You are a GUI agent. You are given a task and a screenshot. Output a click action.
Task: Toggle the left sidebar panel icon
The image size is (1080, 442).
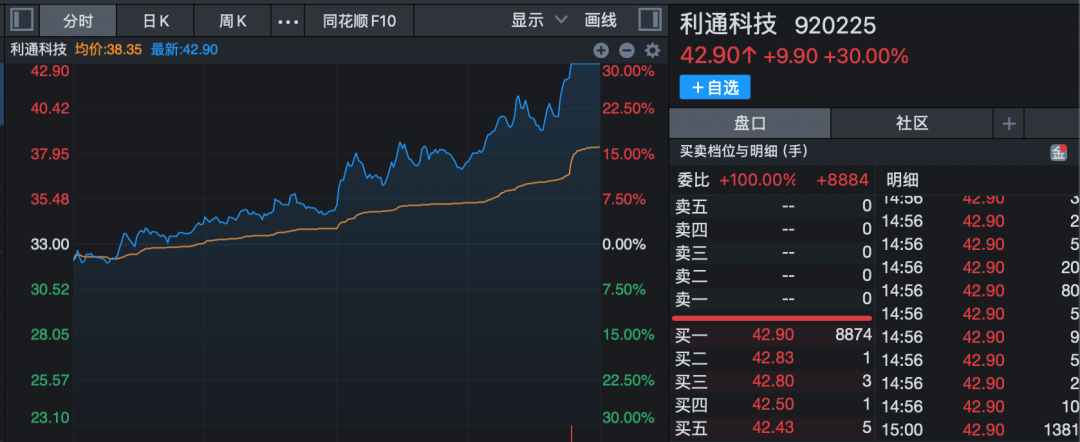point(21,20)
